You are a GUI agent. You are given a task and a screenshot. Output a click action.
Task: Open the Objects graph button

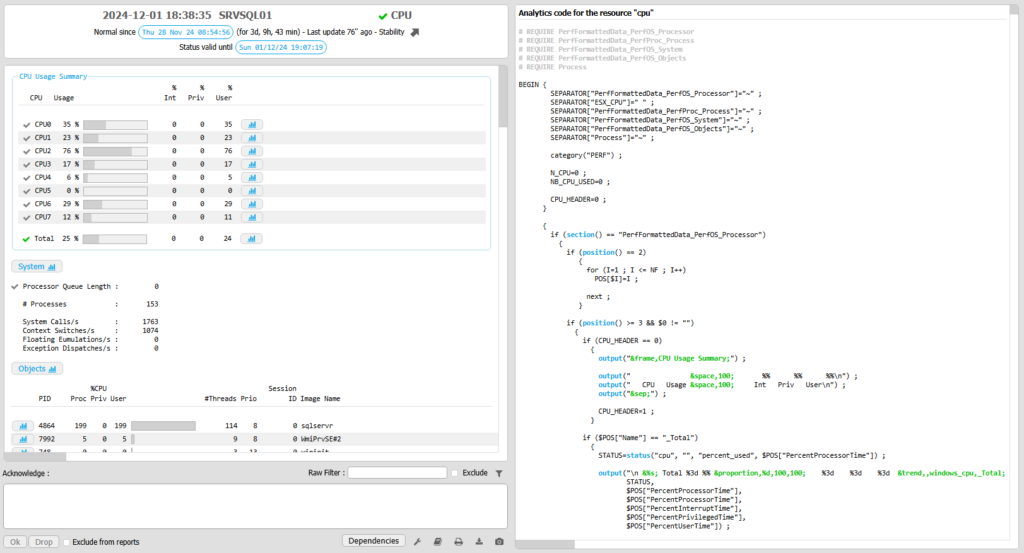pos(37,369)
